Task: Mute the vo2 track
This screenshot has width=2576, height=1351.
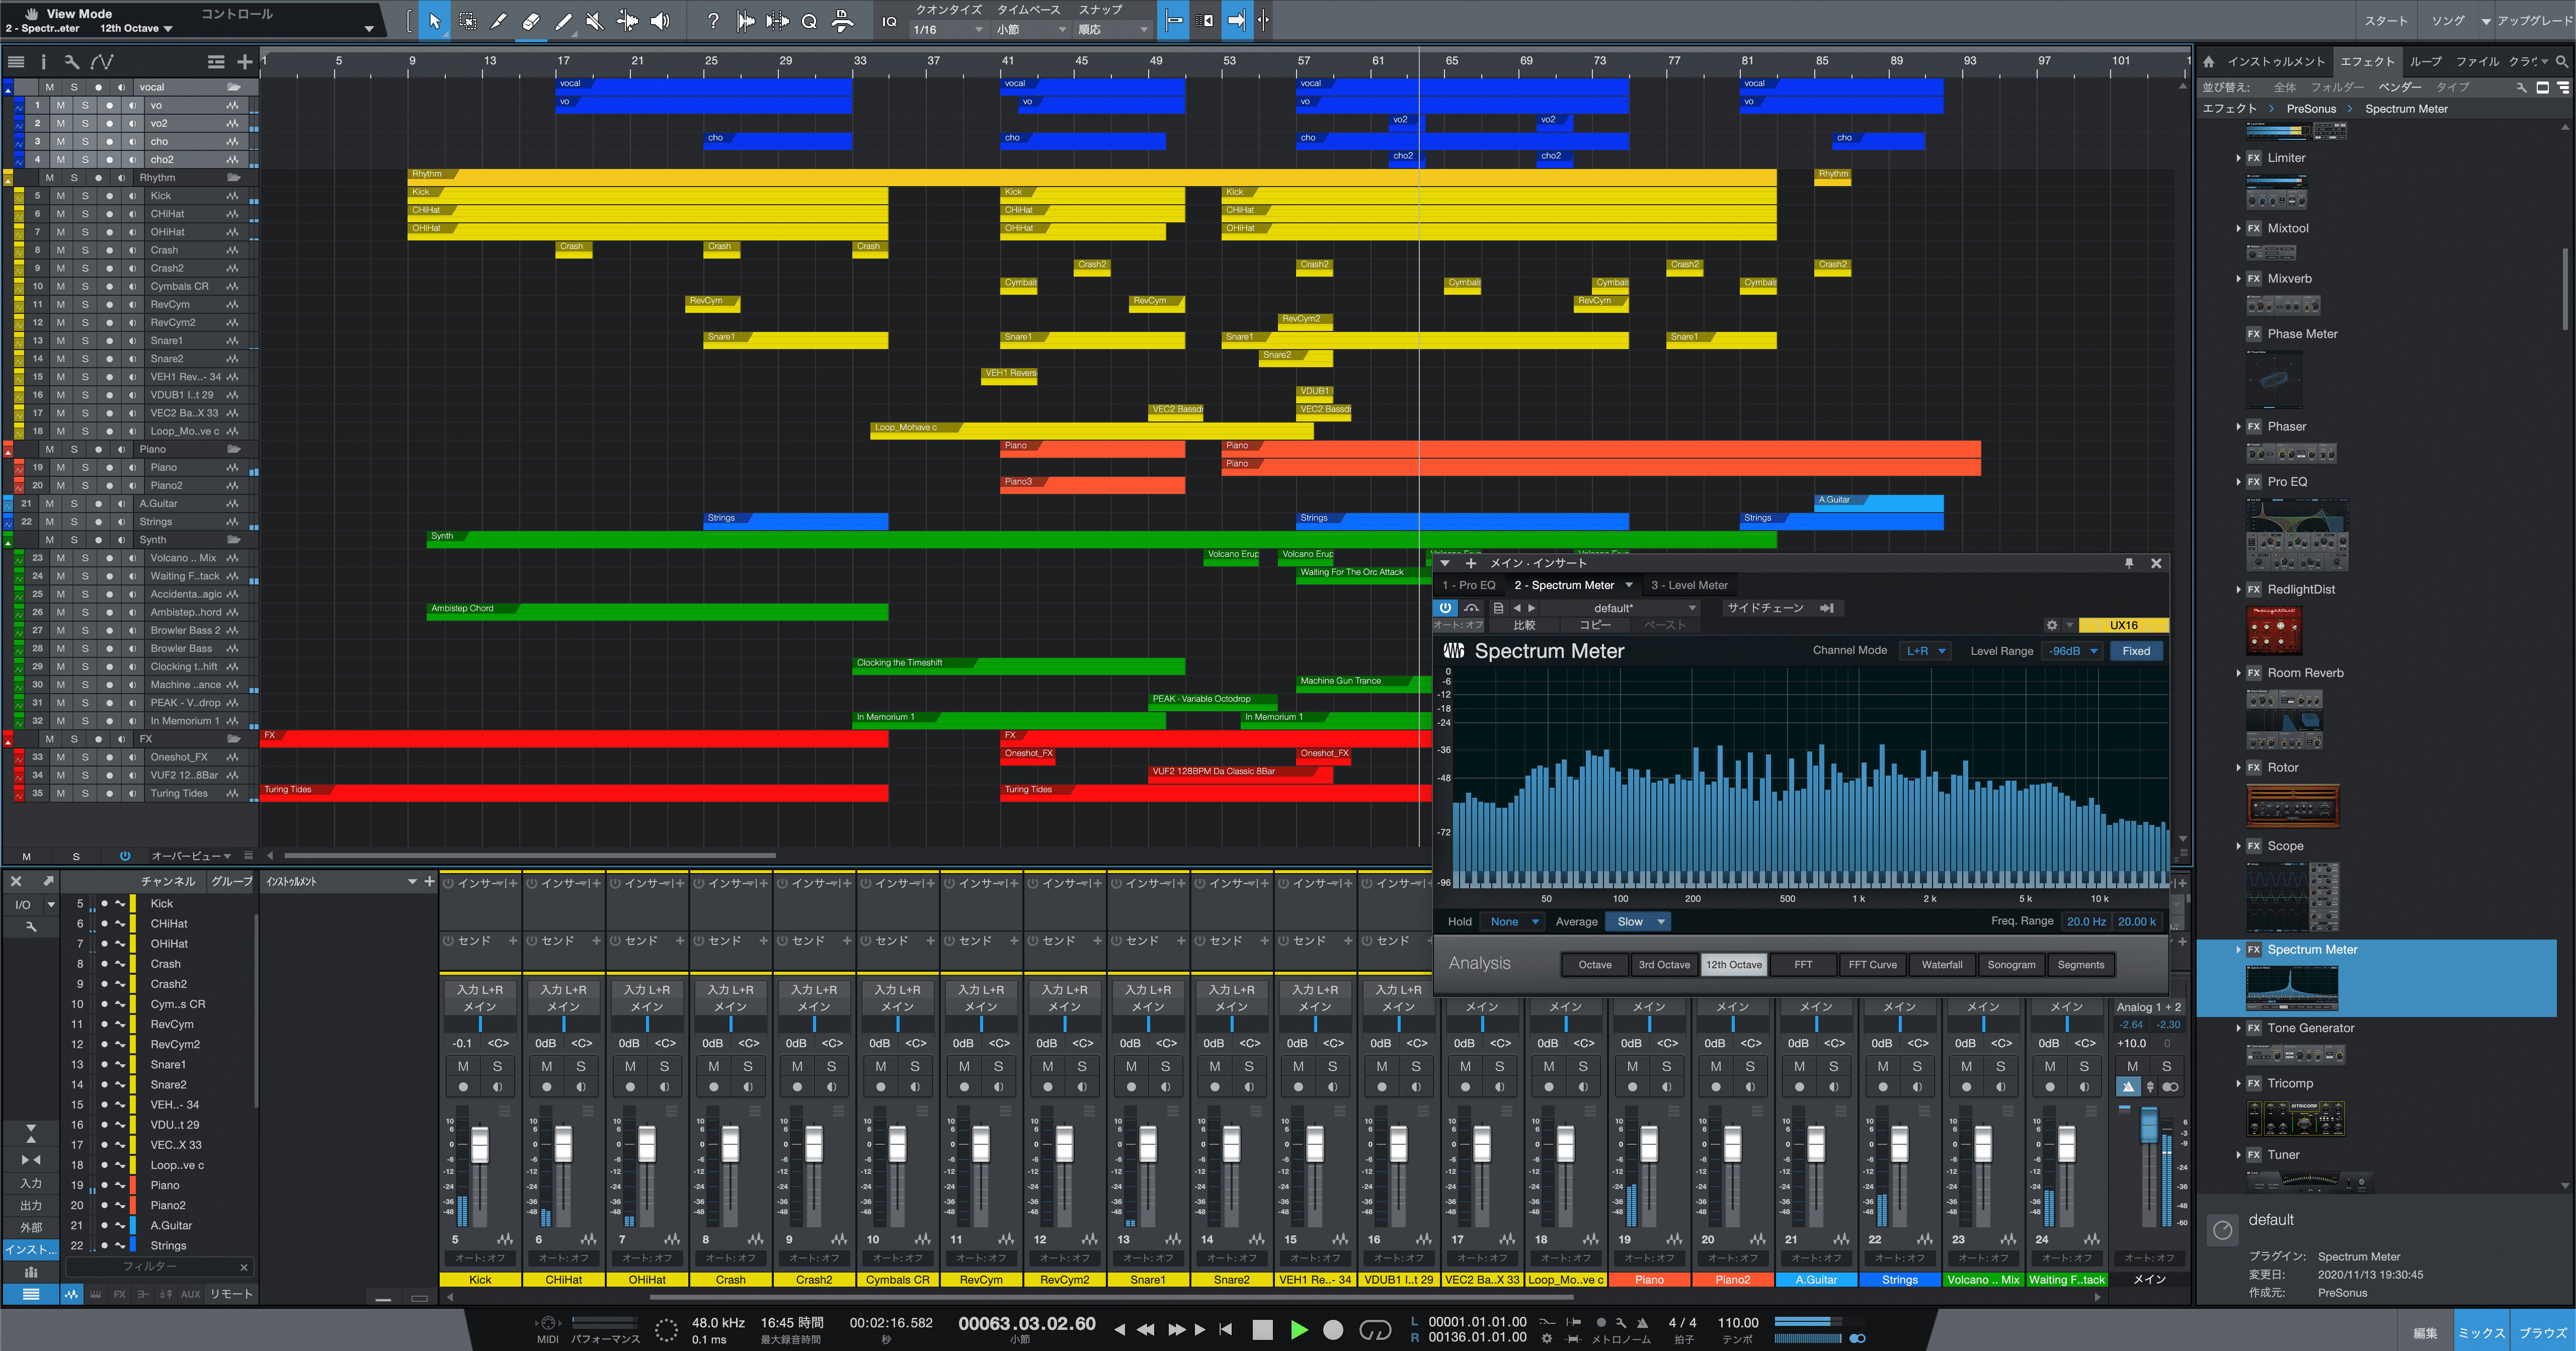Action: (x=60, y=123)
